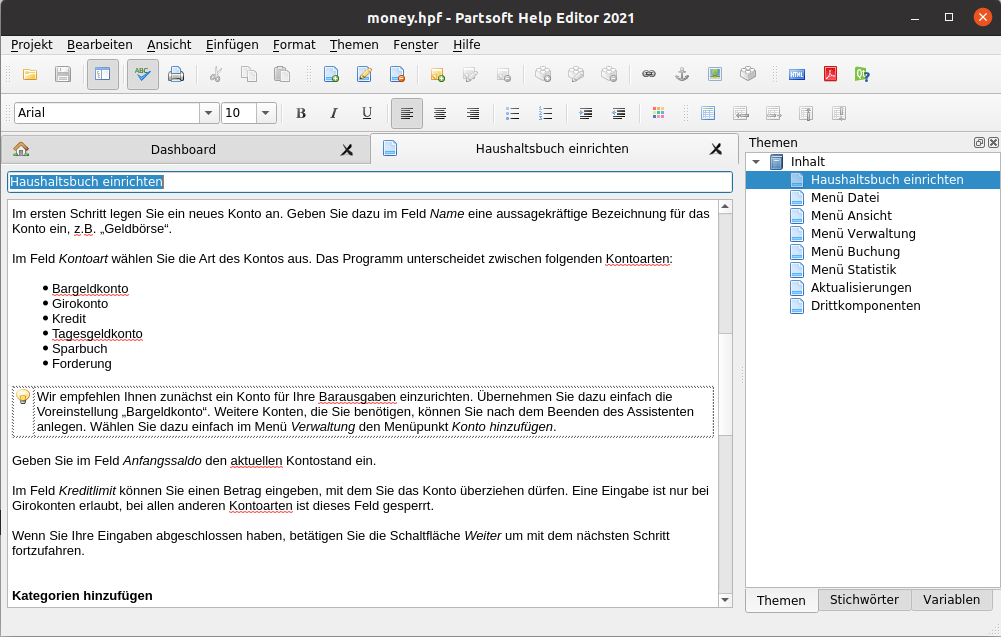1001x637 pixels.
Task: Collapse the Inhalt tree node
Action: coord(757,162)
